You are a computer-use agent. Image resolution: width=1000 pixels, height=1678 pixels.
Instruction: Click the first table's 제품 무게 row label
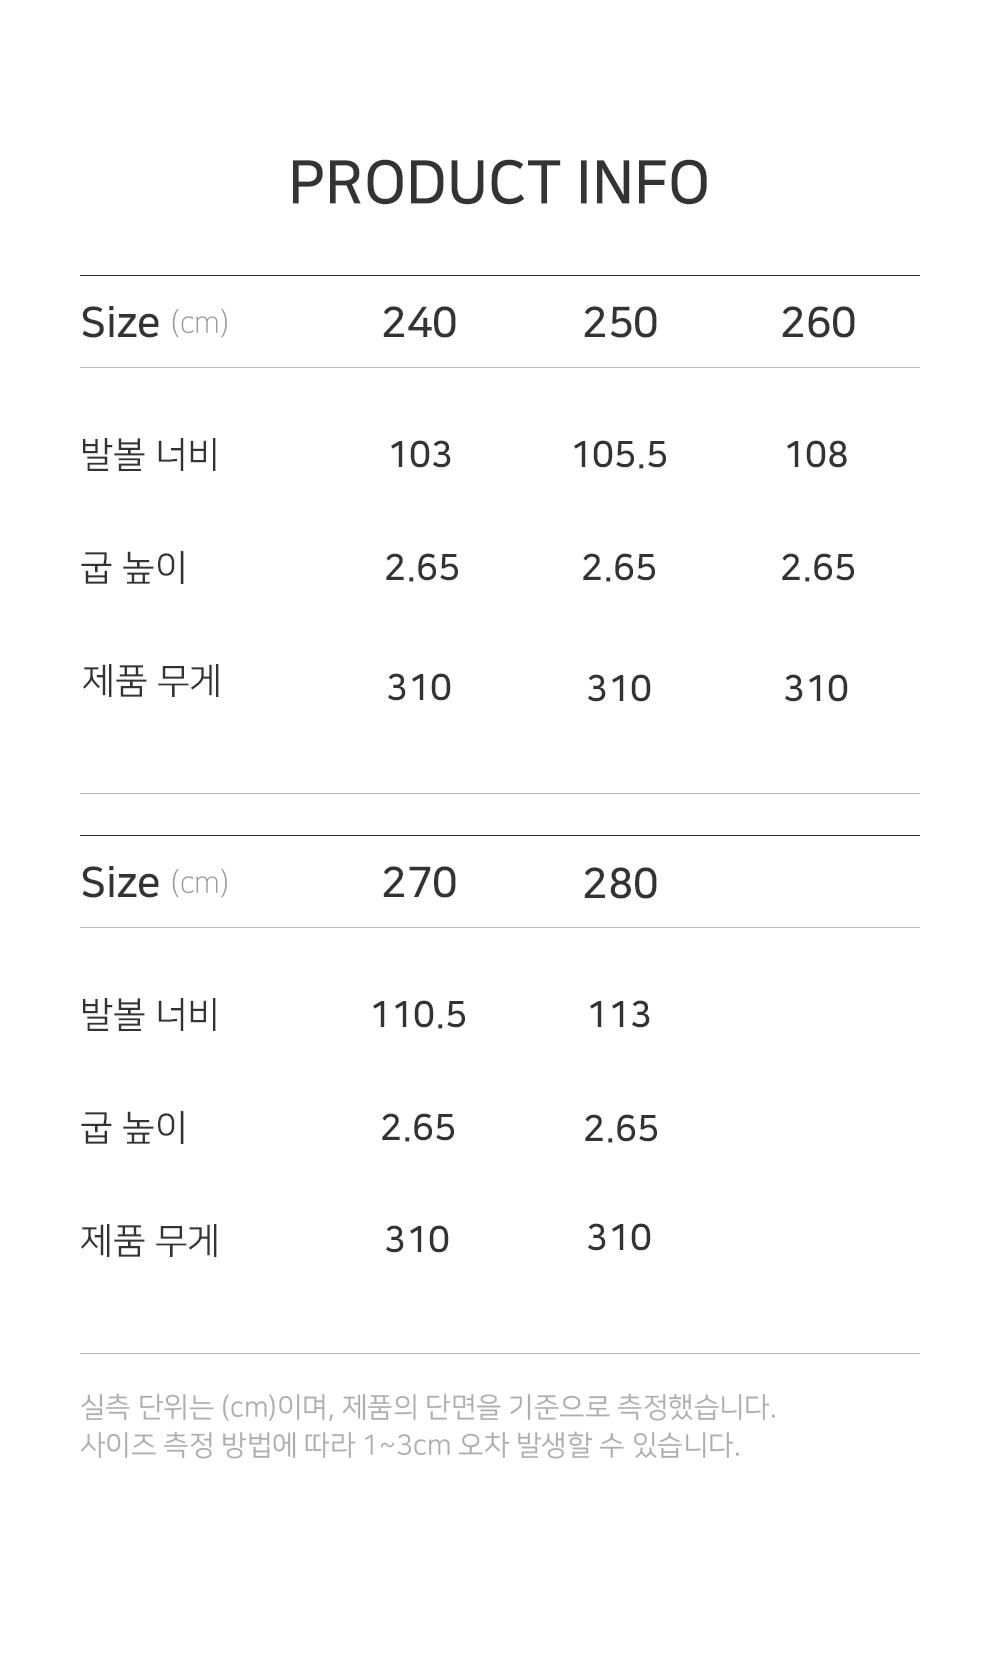[x=150, y=682]
